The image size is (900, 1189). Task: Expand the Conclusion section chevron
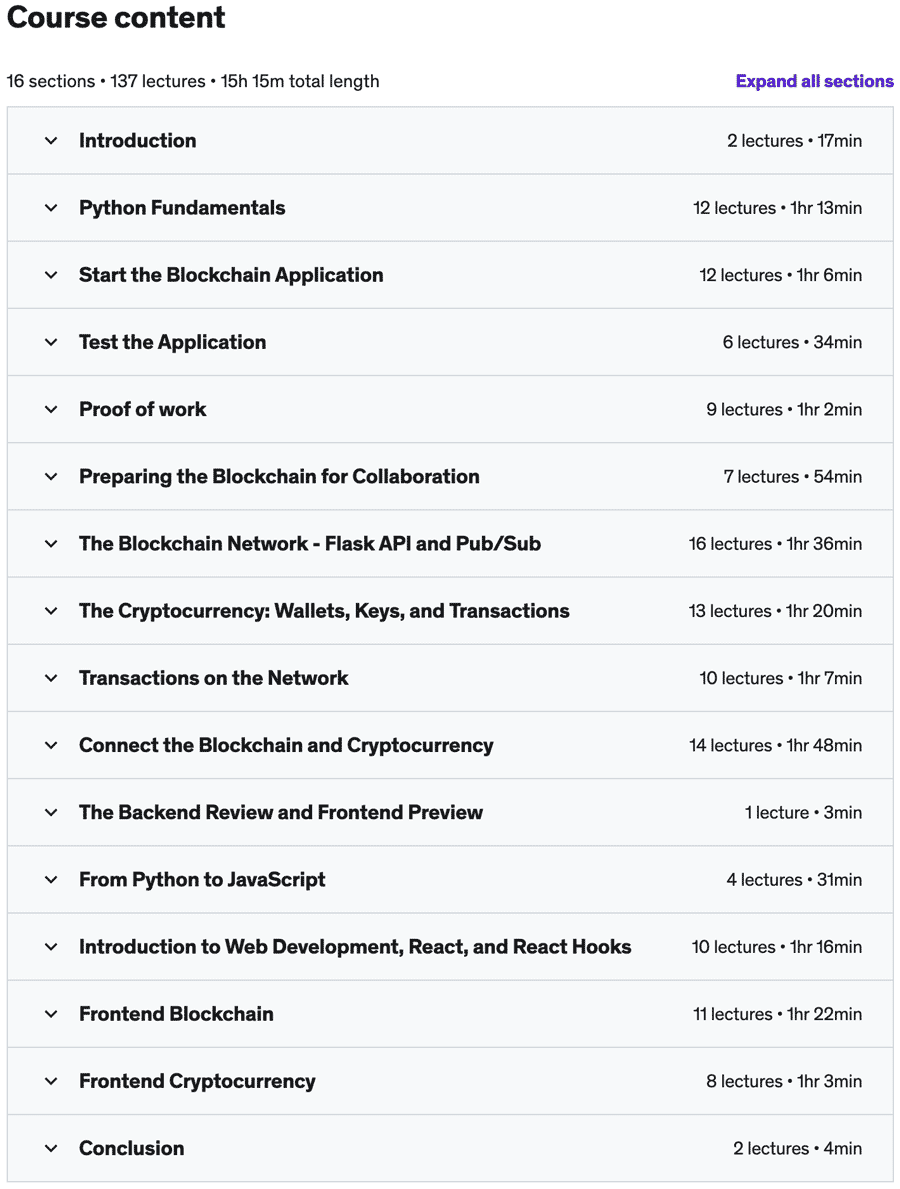[51, 1148]
